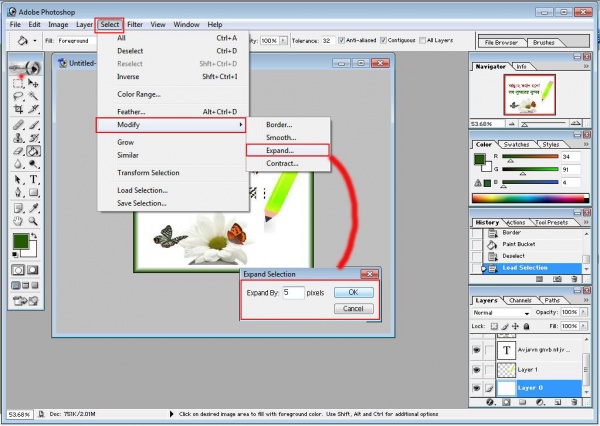Open the Layers panel flyout menu
Image resolution: width=600 pixels, height=426 pixels.
(x=586, y=300)
